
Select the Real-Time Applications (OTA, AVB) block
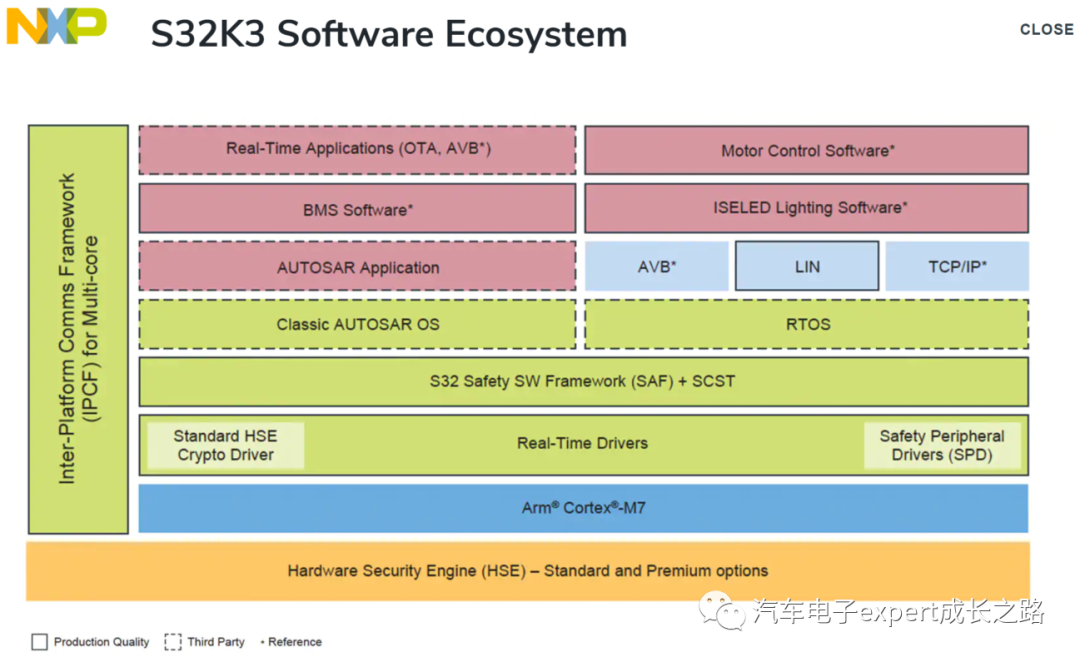(x=357, y=149)
